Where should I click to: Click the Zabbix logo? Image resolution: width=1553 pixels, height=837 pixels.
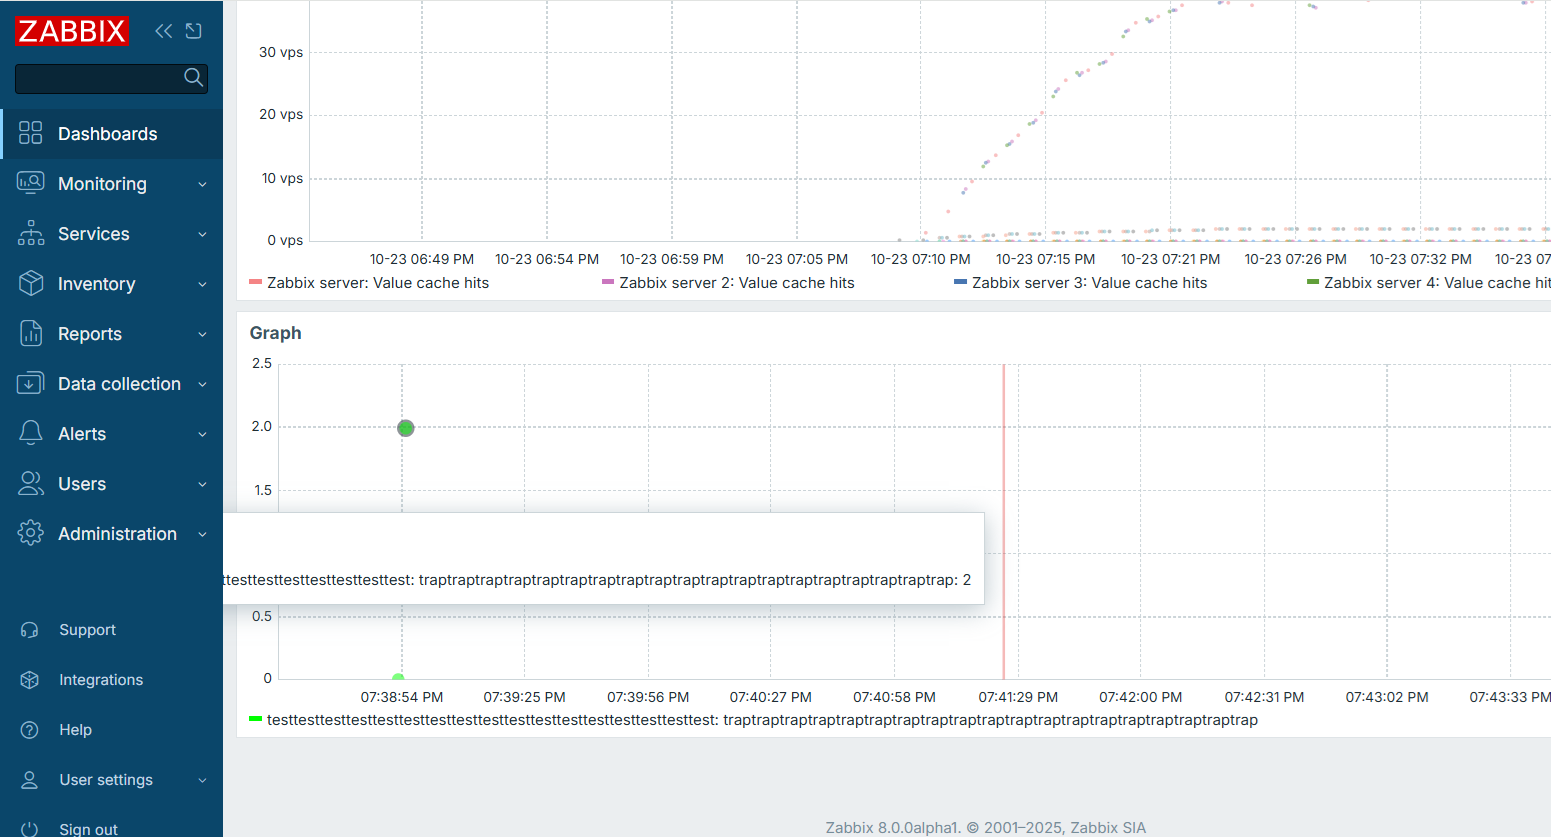[72, 31]
